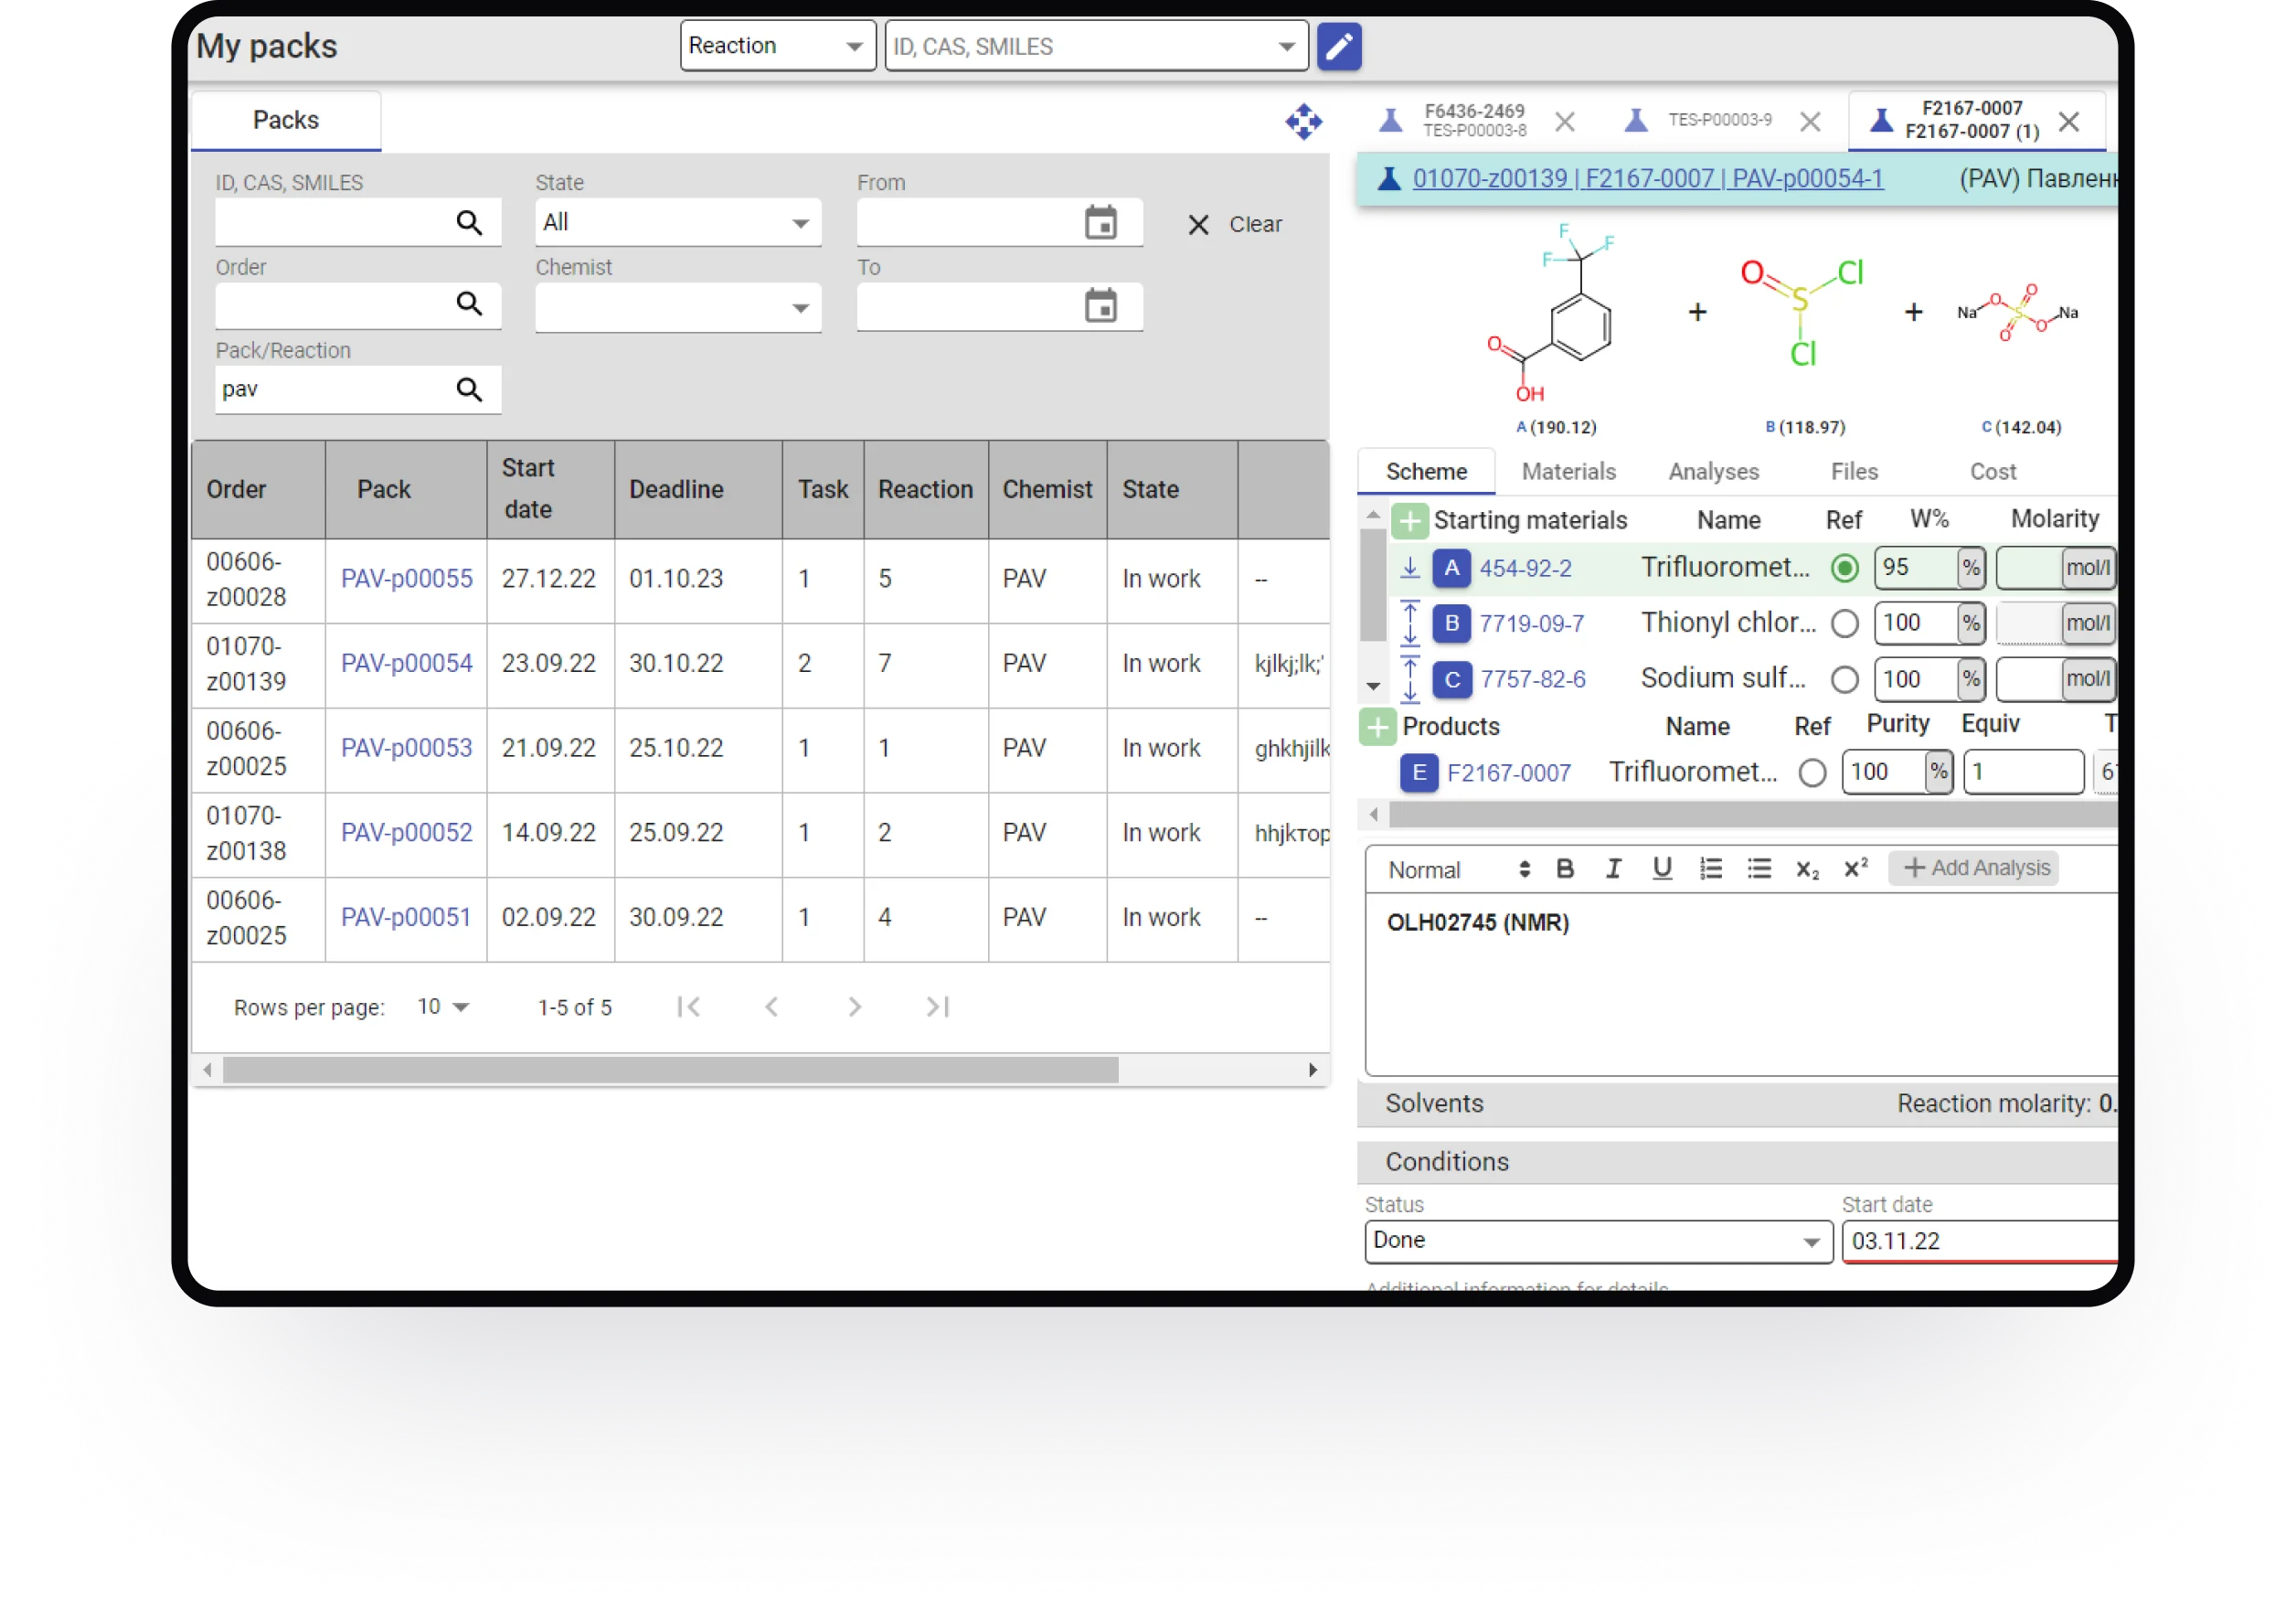Click the blue pencil edit icon
This screenshot has height=1620, width=2296.
click(1339, 46)
